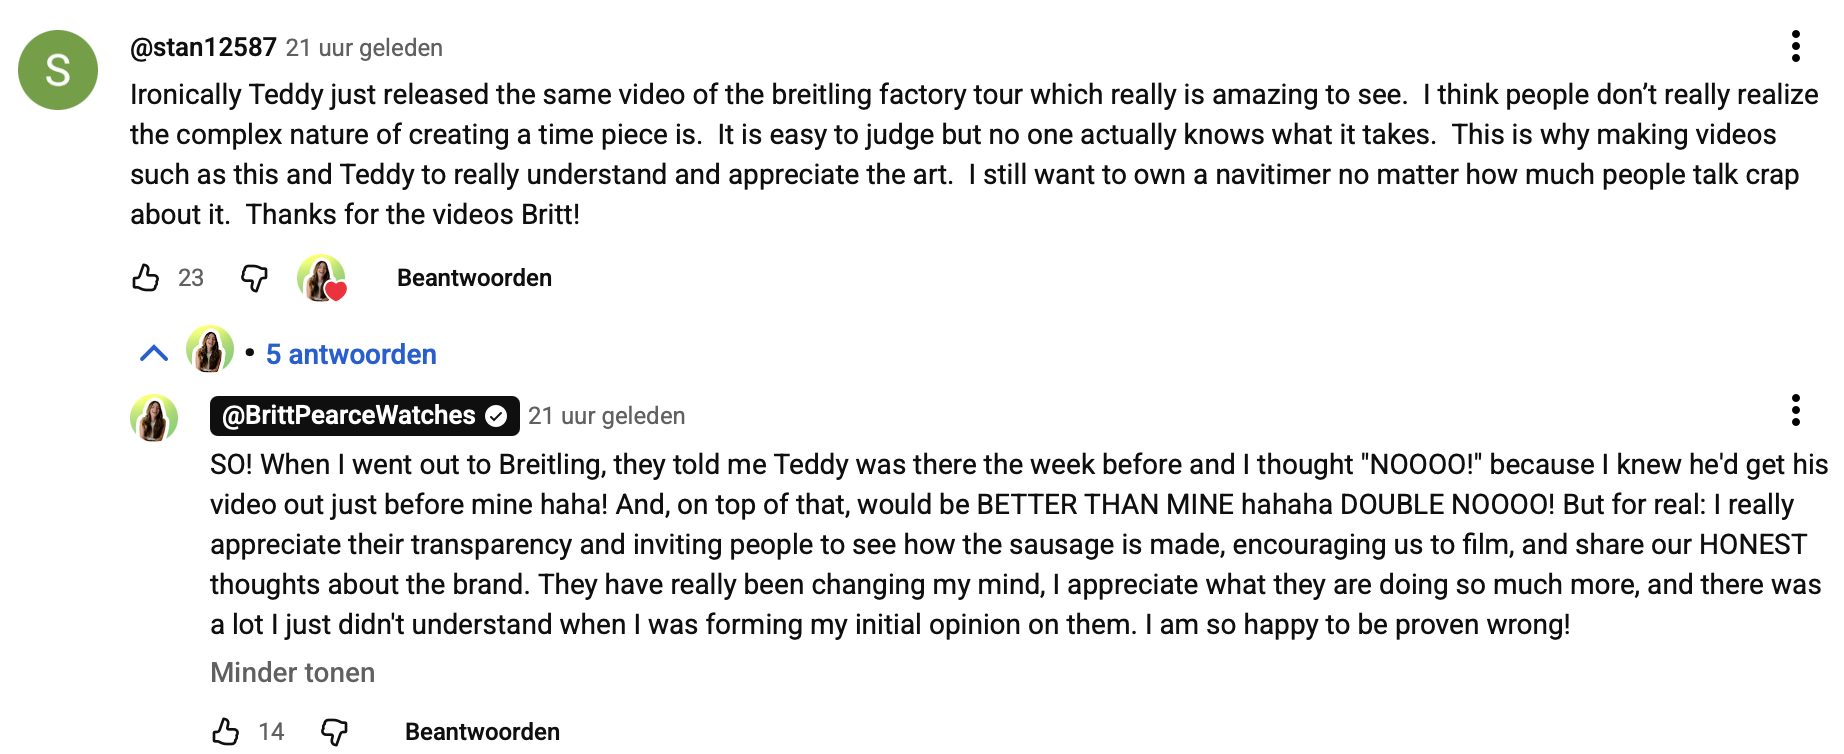Click BrittPearceWatches avatar beside the reply
1844x754 pixels.
(x=154, y=418)
